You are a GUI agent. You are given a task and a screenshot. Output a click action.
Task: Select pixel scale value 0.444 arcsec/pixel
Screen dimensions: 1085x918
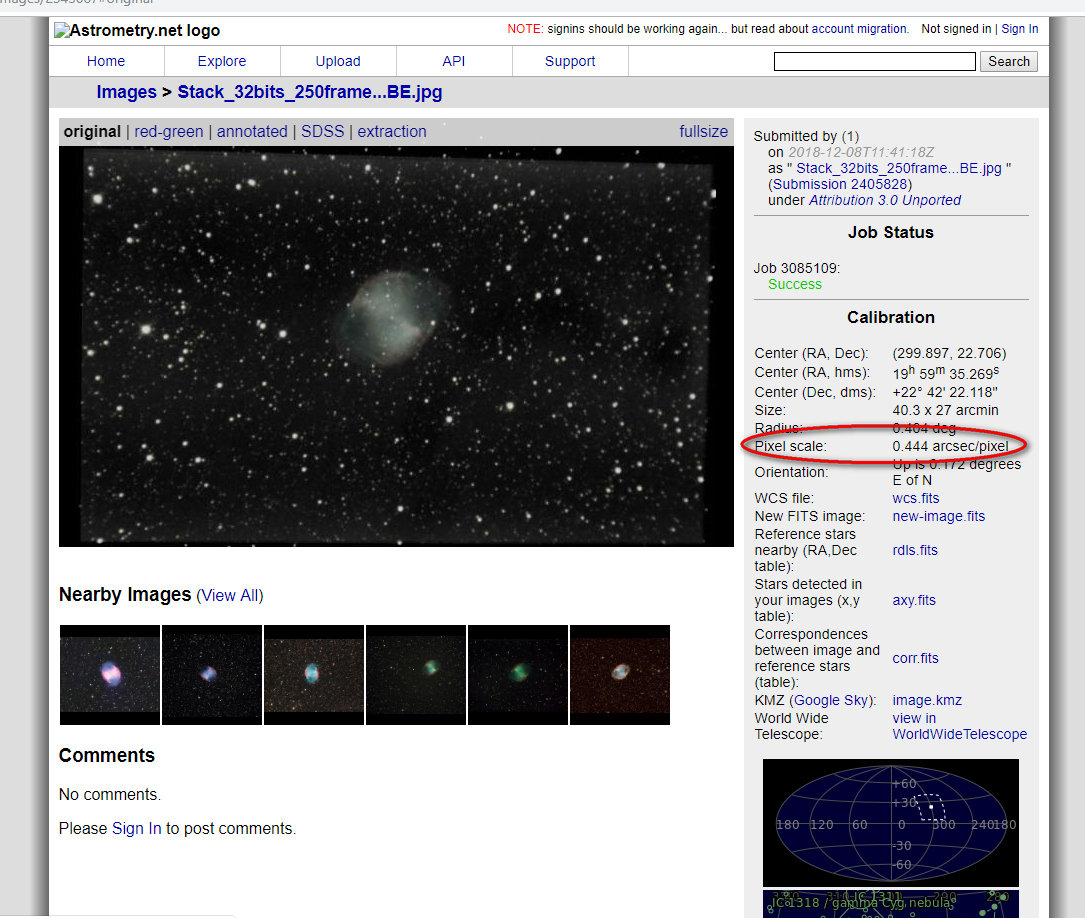coord(950,446)
